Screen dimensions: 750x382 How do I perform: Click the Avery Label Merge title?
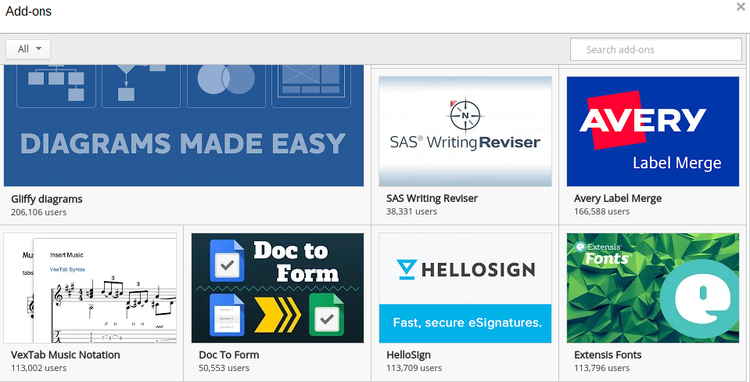click(618, 198)
